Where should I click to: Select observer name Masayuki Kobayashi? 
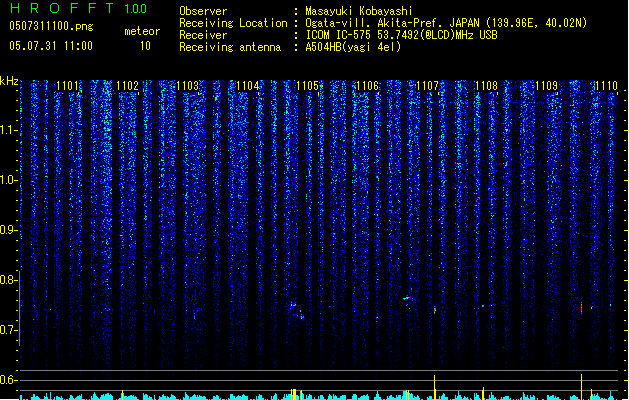359,11
